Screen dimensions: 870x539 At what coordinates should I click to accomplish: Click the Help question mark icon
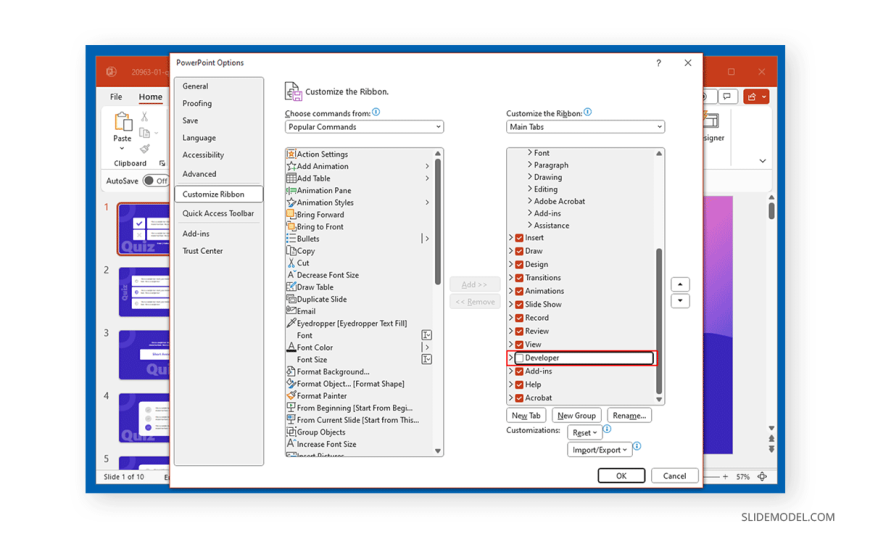[x=658, y=63]
